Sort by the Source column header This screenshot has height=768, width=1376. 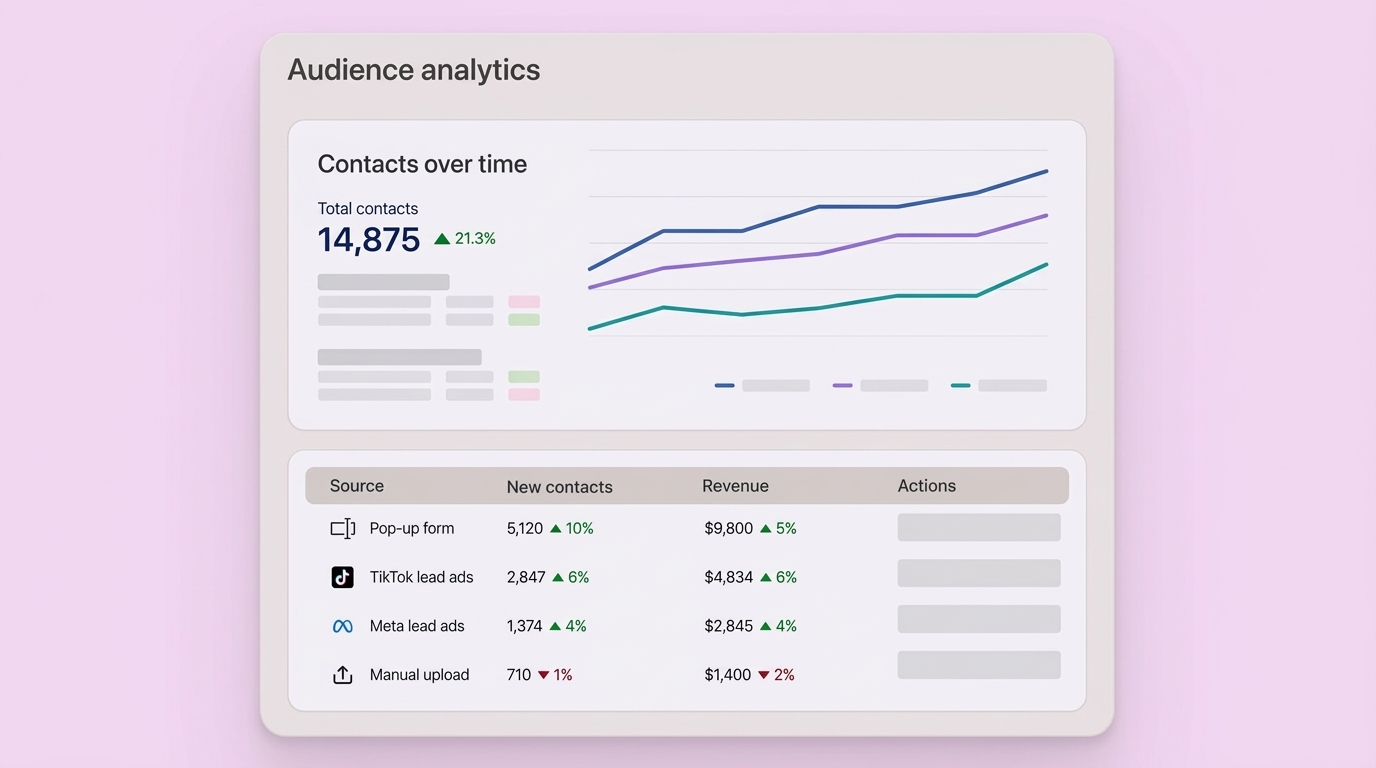click(357, 486)
